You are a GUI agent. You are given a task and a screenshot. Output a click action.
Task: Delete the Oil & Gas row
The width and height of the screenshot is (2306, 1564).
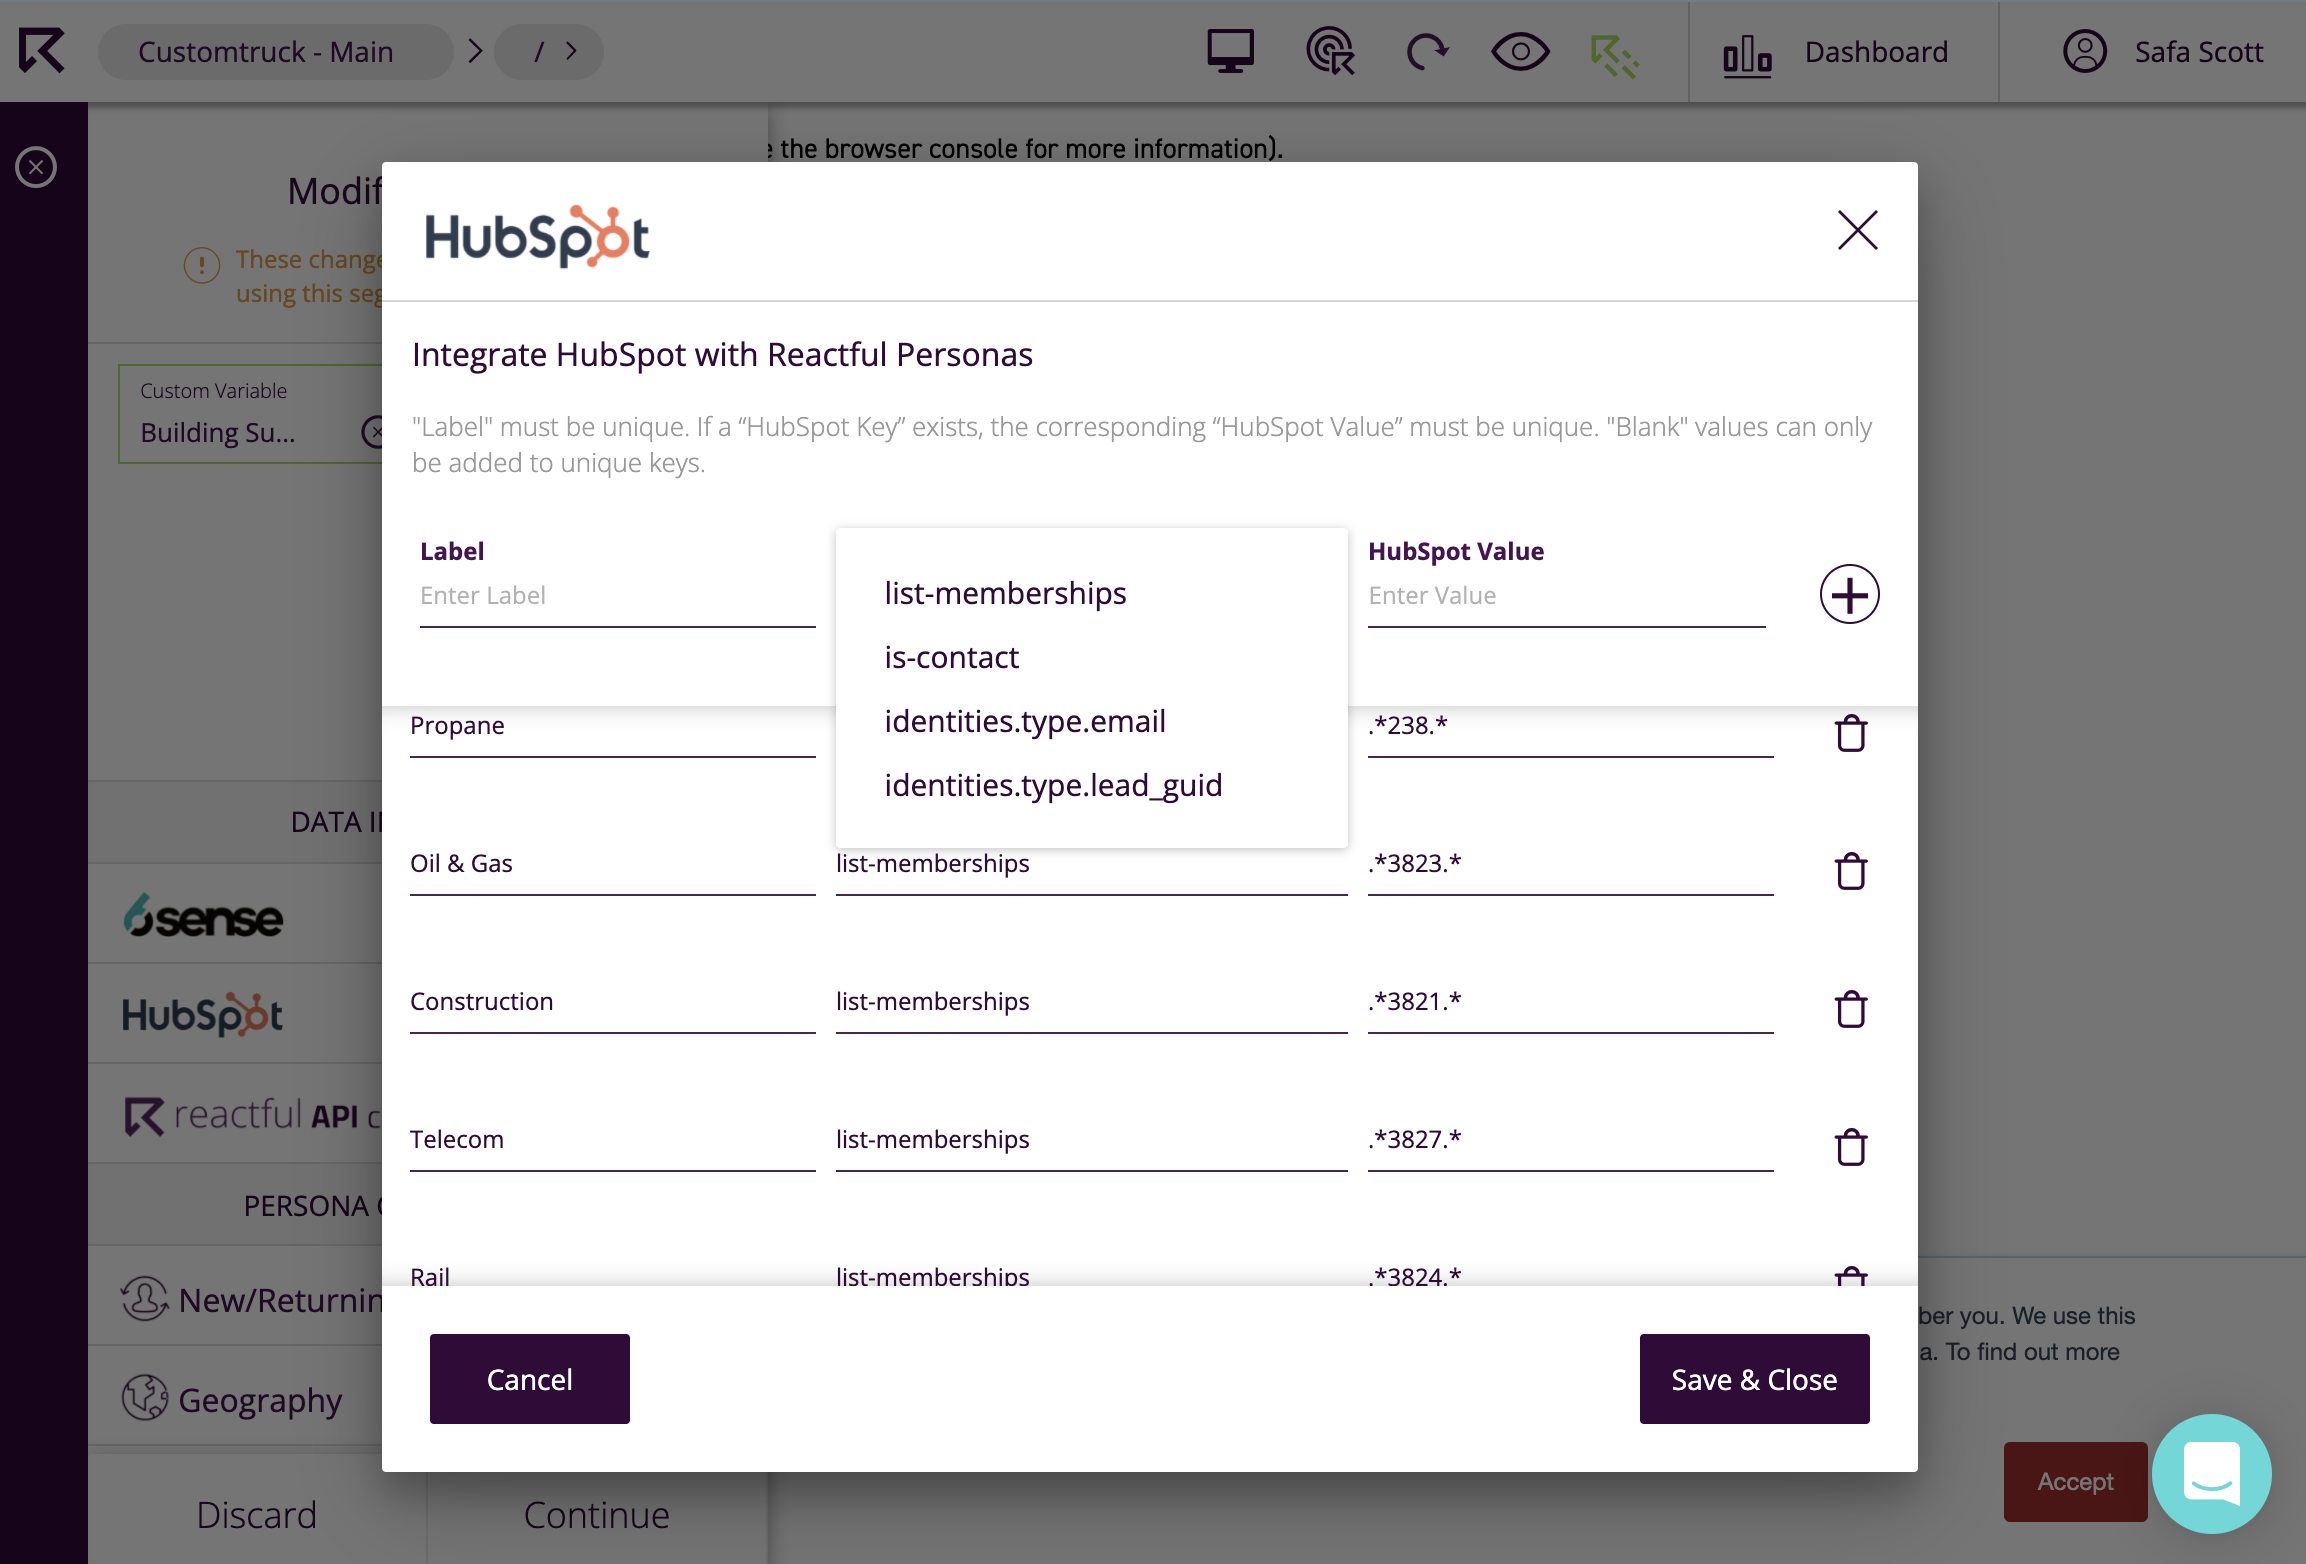(x=1851, y=871)
